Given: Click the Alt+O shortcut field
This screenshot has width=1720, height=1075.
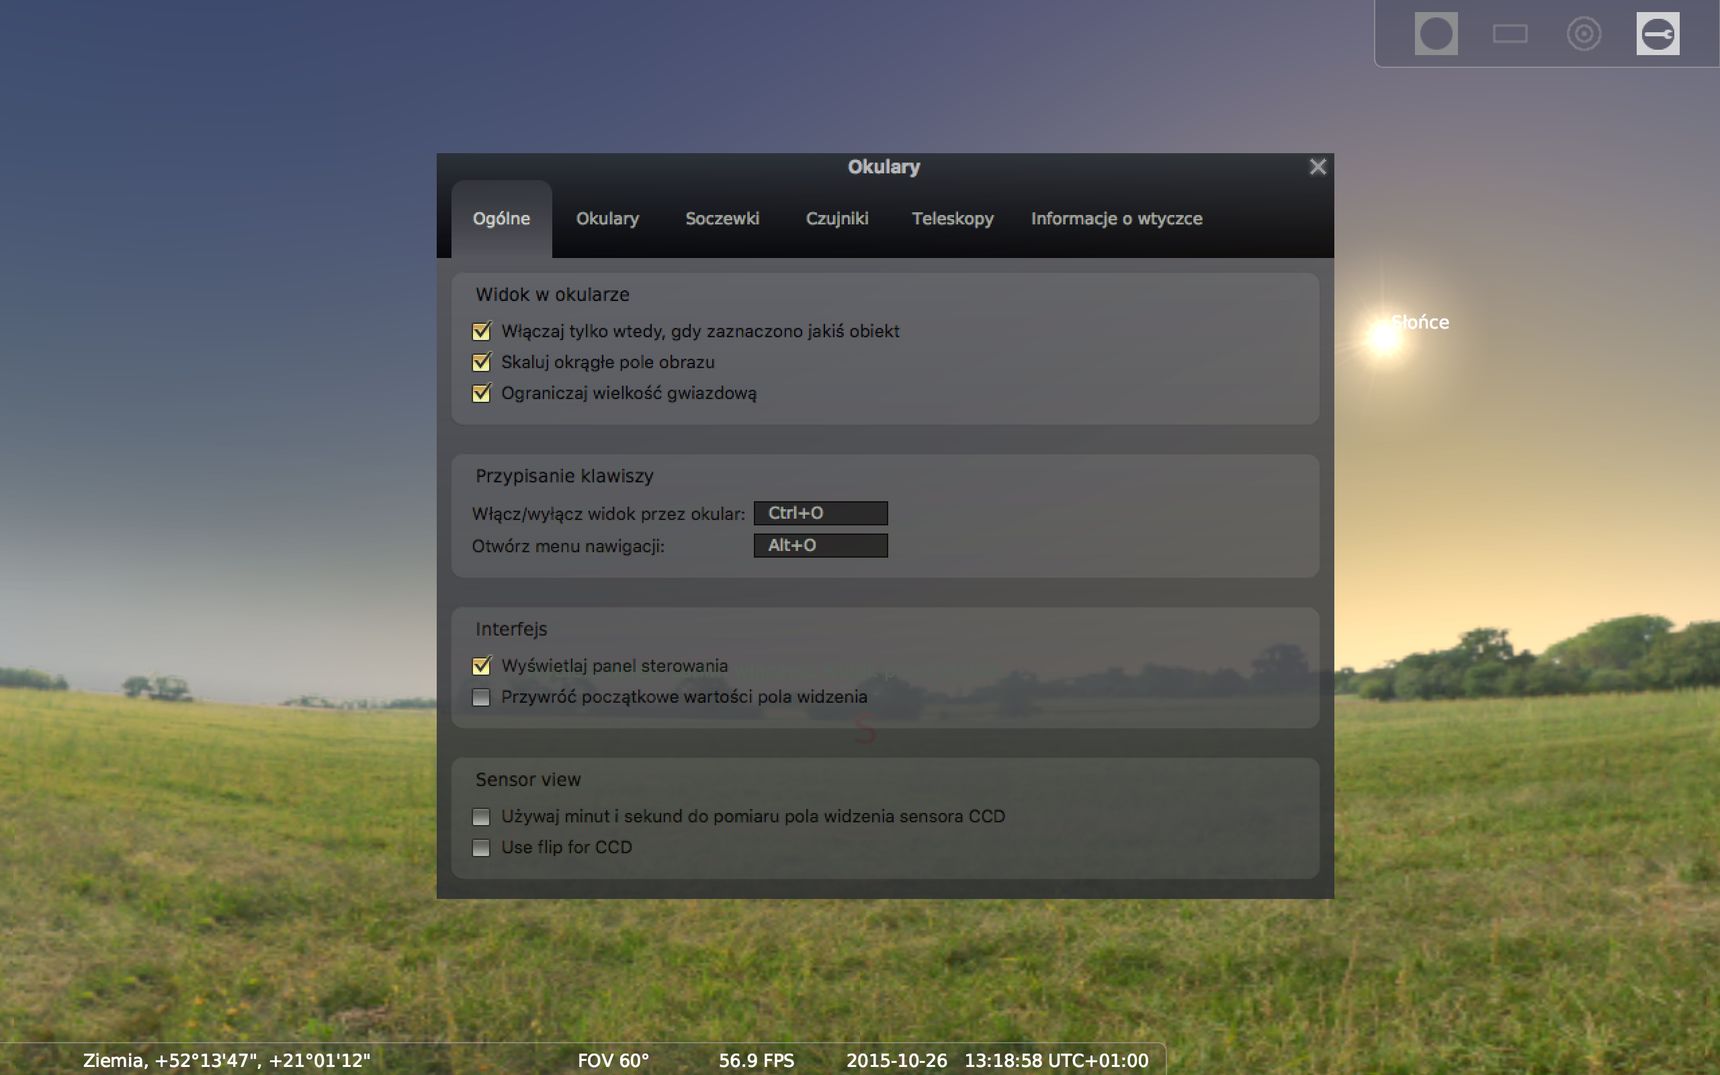Looking at the screenshot, I should (x=821, y=545).
